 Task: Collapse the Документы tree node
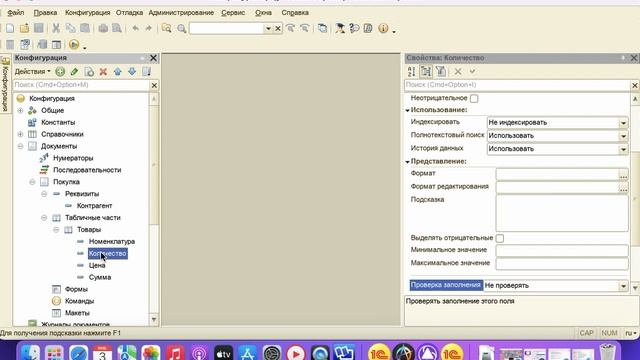click(20, 146)
